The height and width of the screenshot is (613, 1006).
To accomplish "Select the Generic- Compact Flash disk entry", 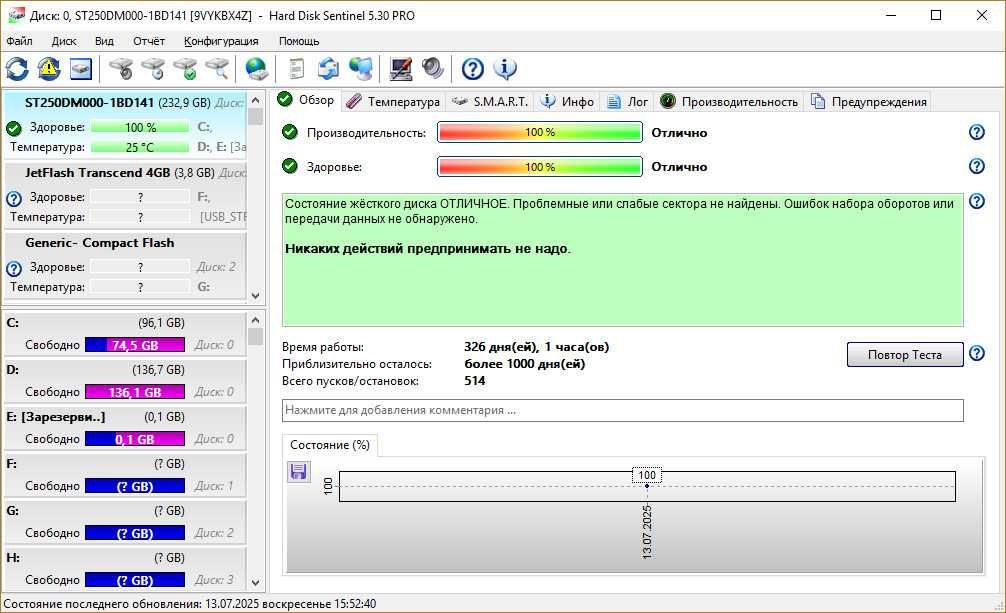I will (125, 266).
